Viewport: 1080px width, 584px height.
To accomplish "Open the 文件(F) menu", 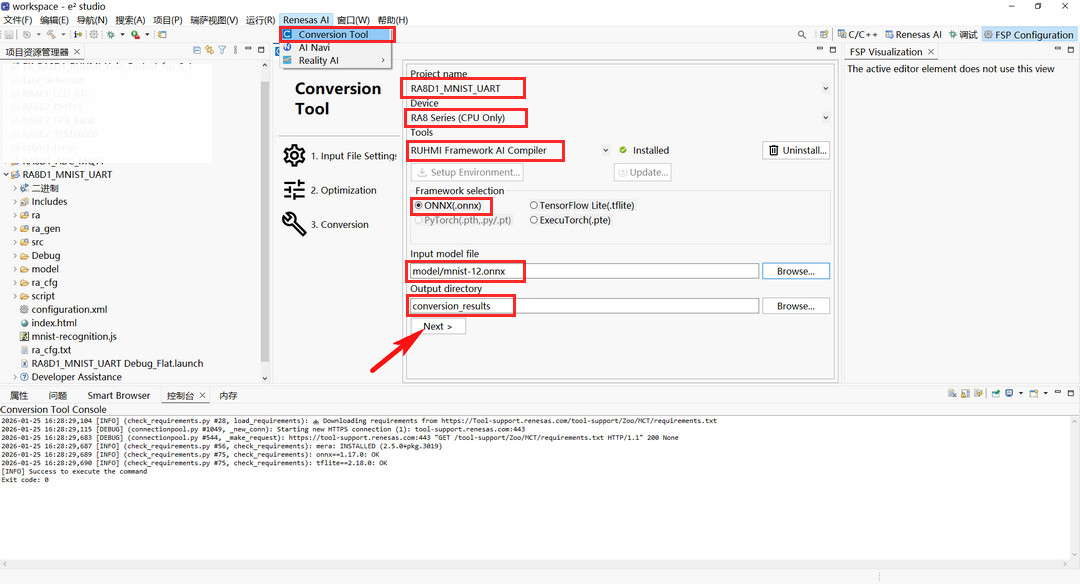I will coord(18,20).
